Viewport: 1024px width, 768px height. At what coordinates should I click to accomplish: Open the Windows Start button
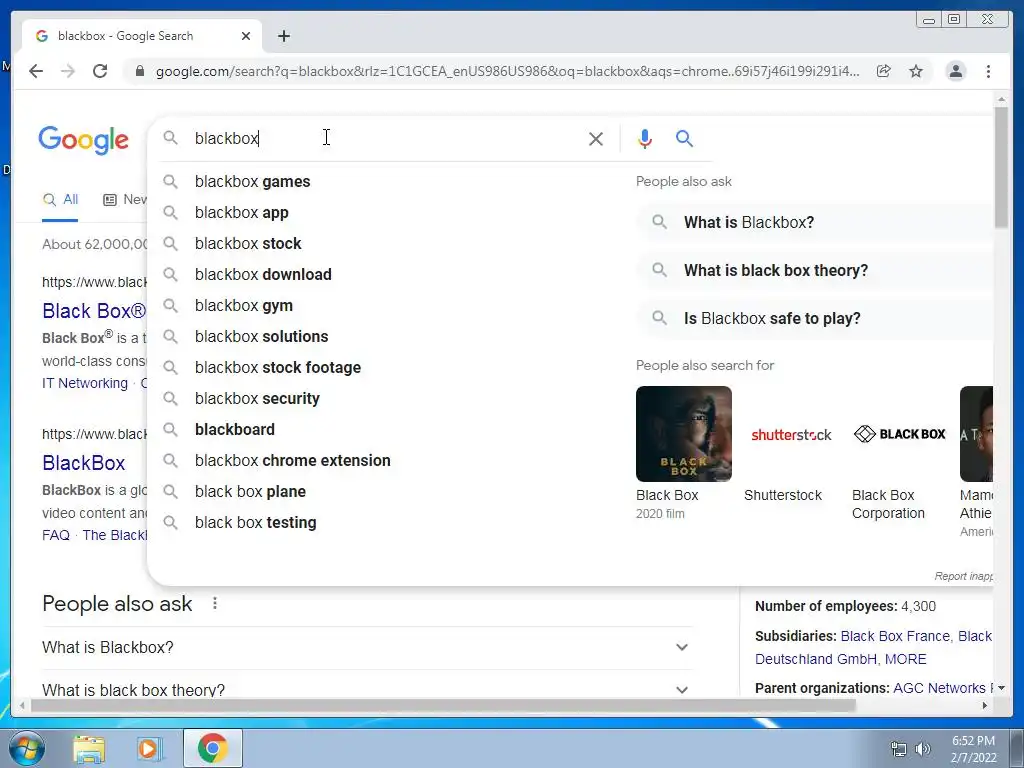pos(26,748)
